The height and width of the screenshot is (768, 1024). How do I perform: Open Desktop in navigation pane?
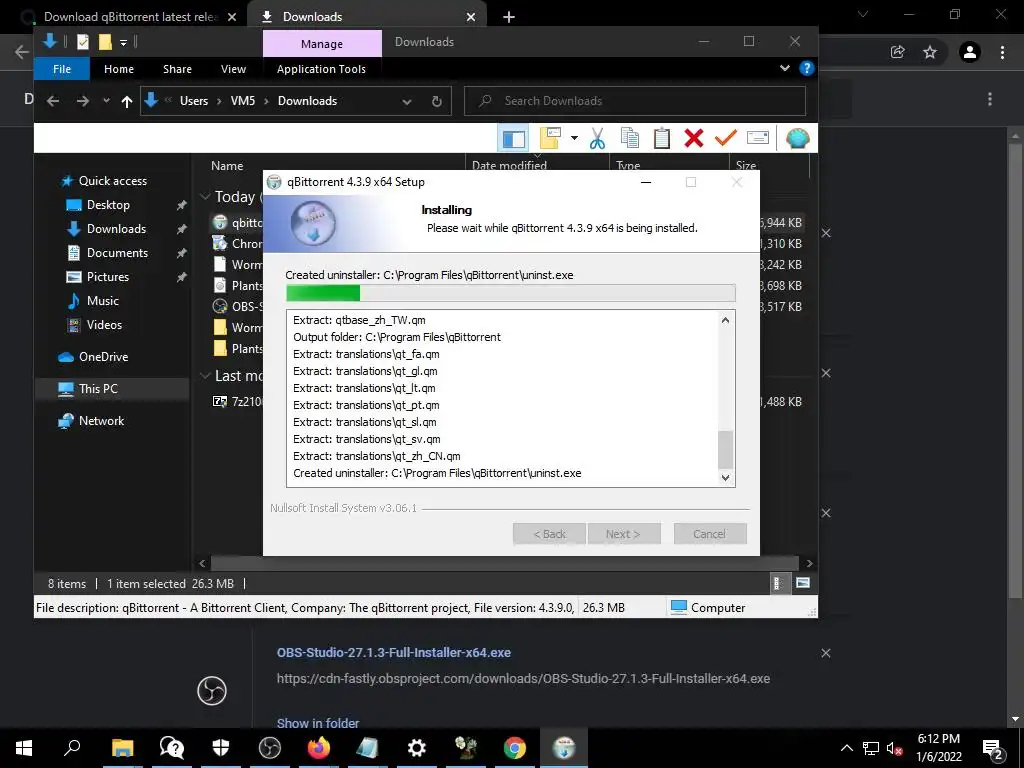pos(108,205)
